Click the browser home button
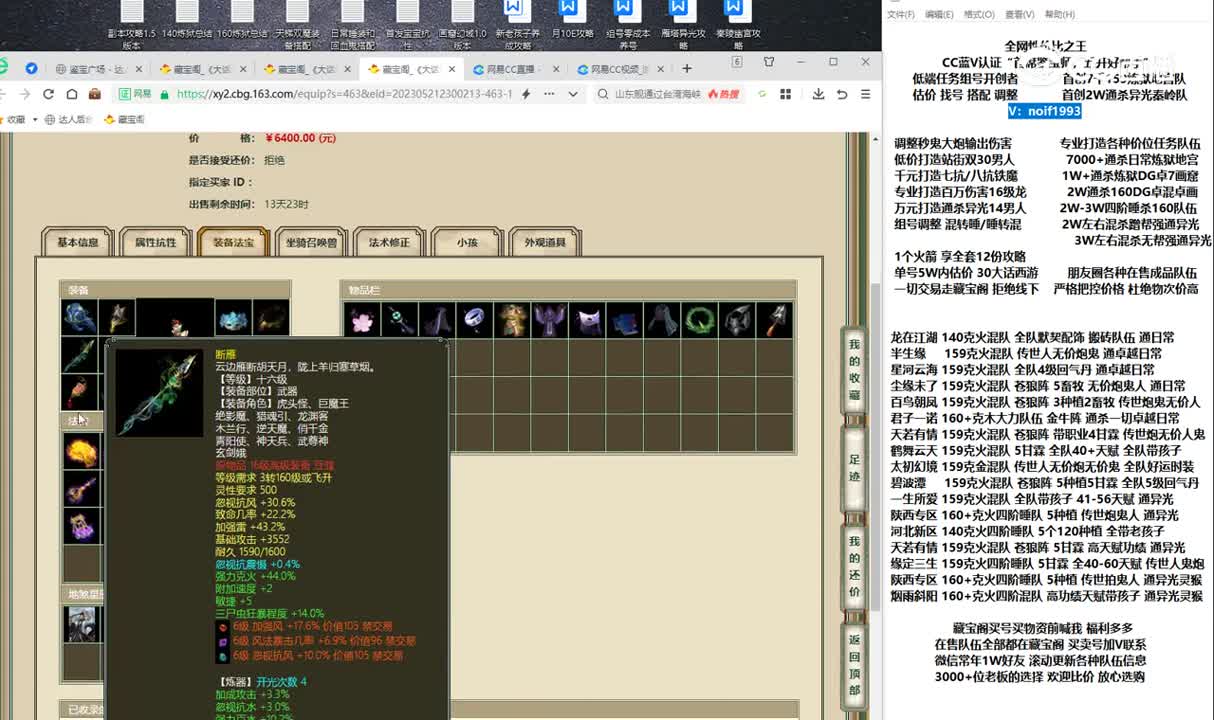 (72, 94)
